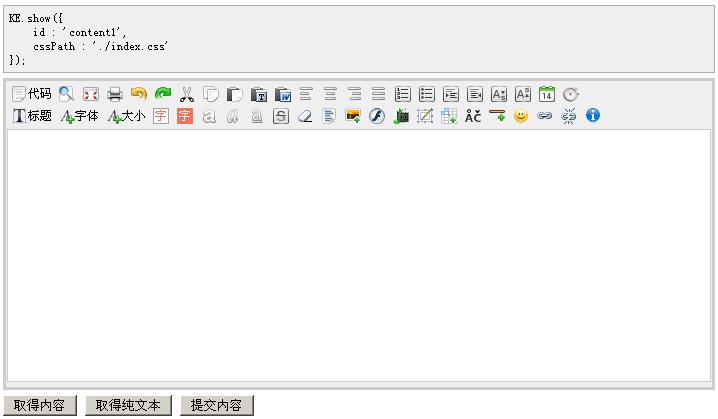Image resolution: width=718 pixels, height=419 pixels.
Task: Align text right
Action: tap(354, 94)
